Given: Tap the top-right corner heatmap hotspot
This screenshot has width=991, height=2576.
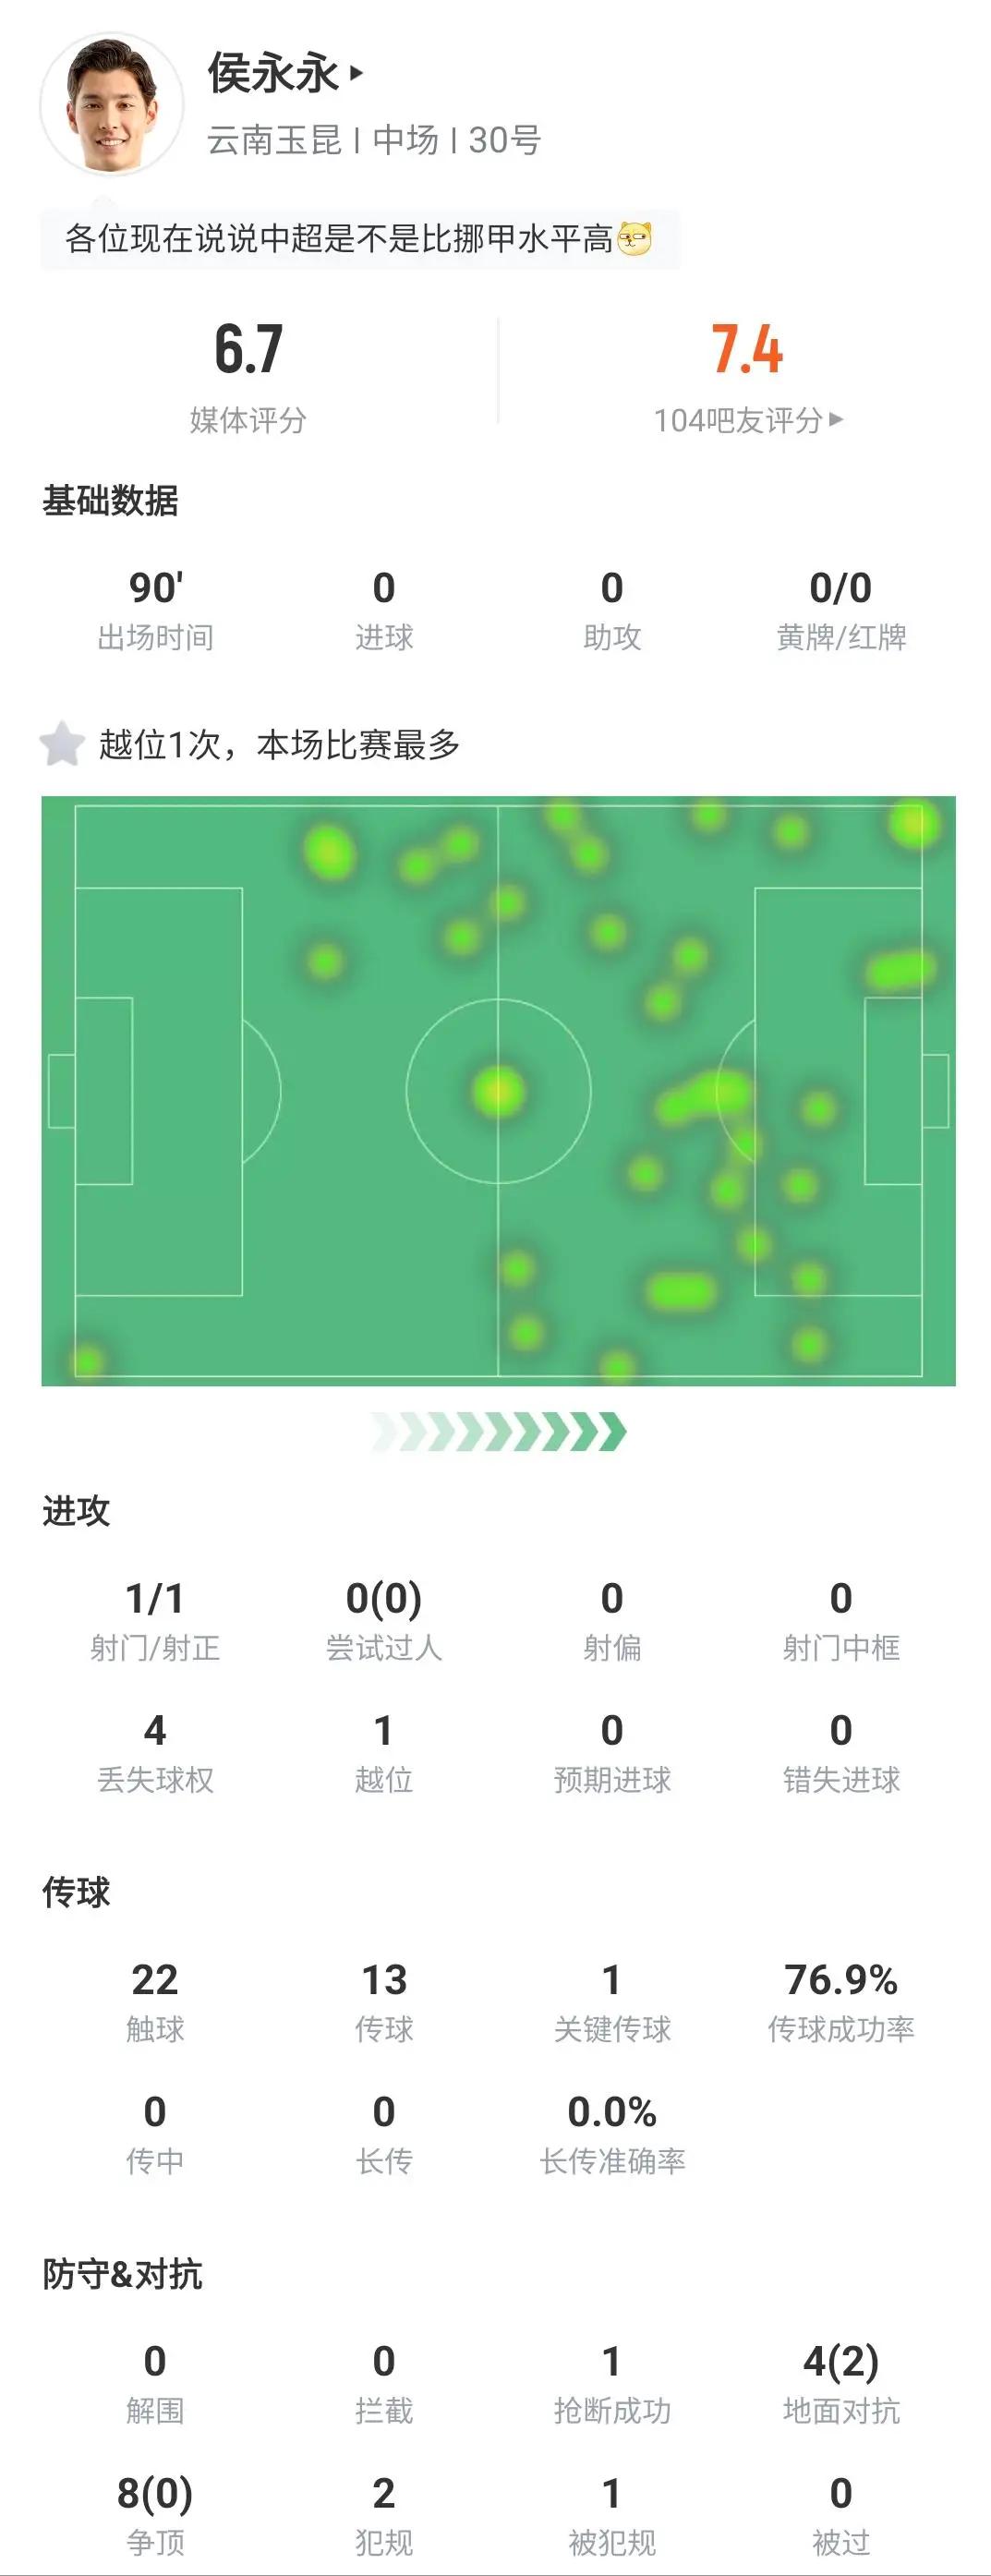Looking at the screenshot, I should click(915, 825).
